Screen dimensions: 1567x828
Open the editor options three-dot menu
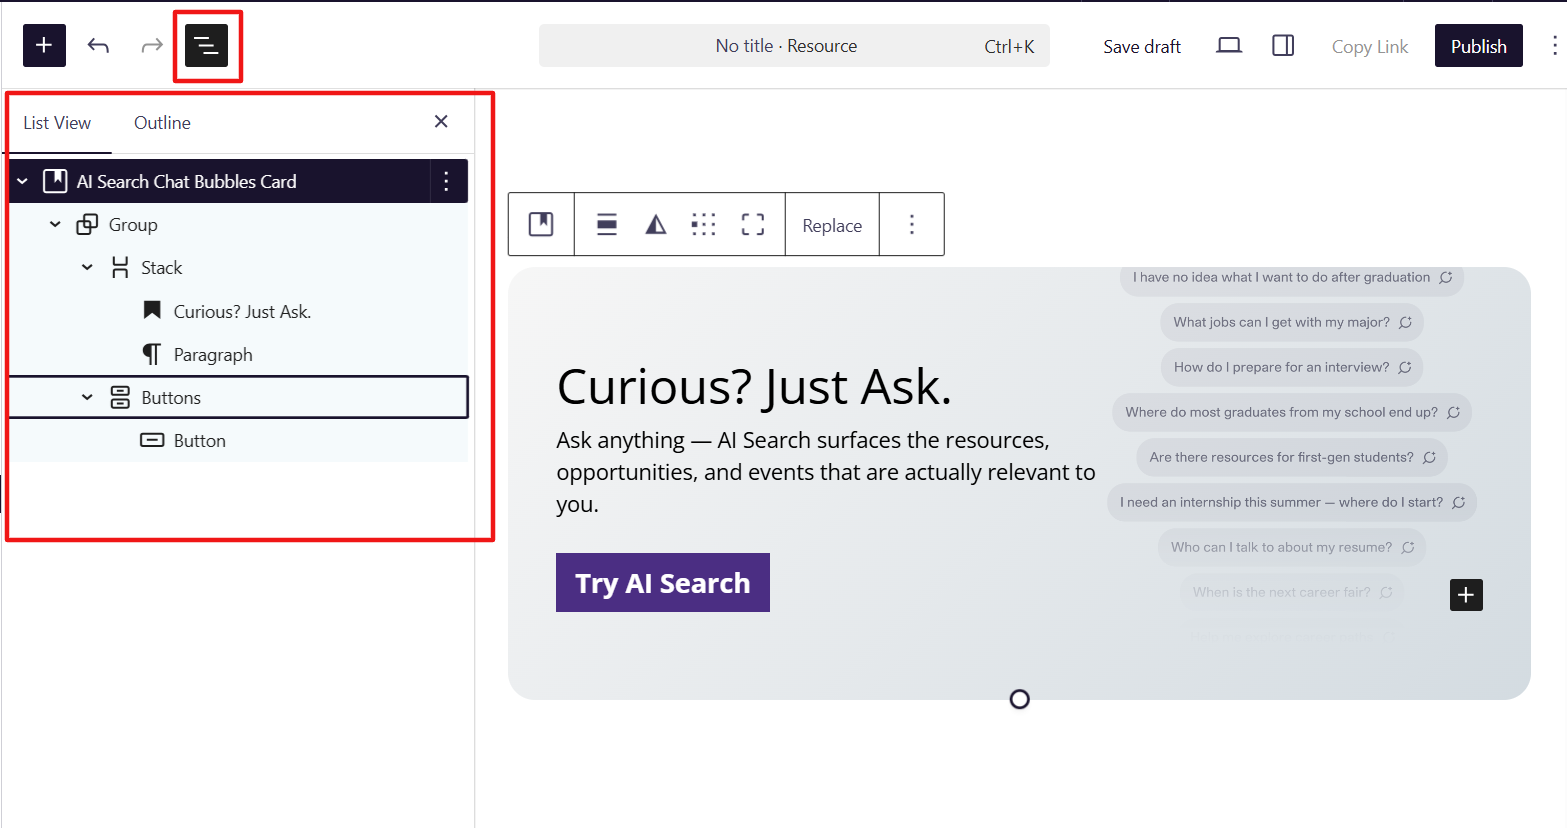1554,45
